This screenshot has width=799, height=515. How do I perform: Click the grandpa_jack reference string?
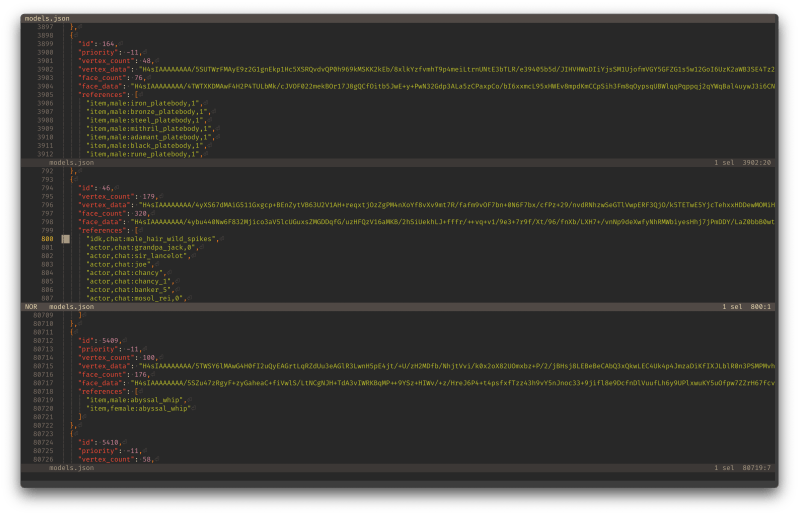[x=143, y=248]
